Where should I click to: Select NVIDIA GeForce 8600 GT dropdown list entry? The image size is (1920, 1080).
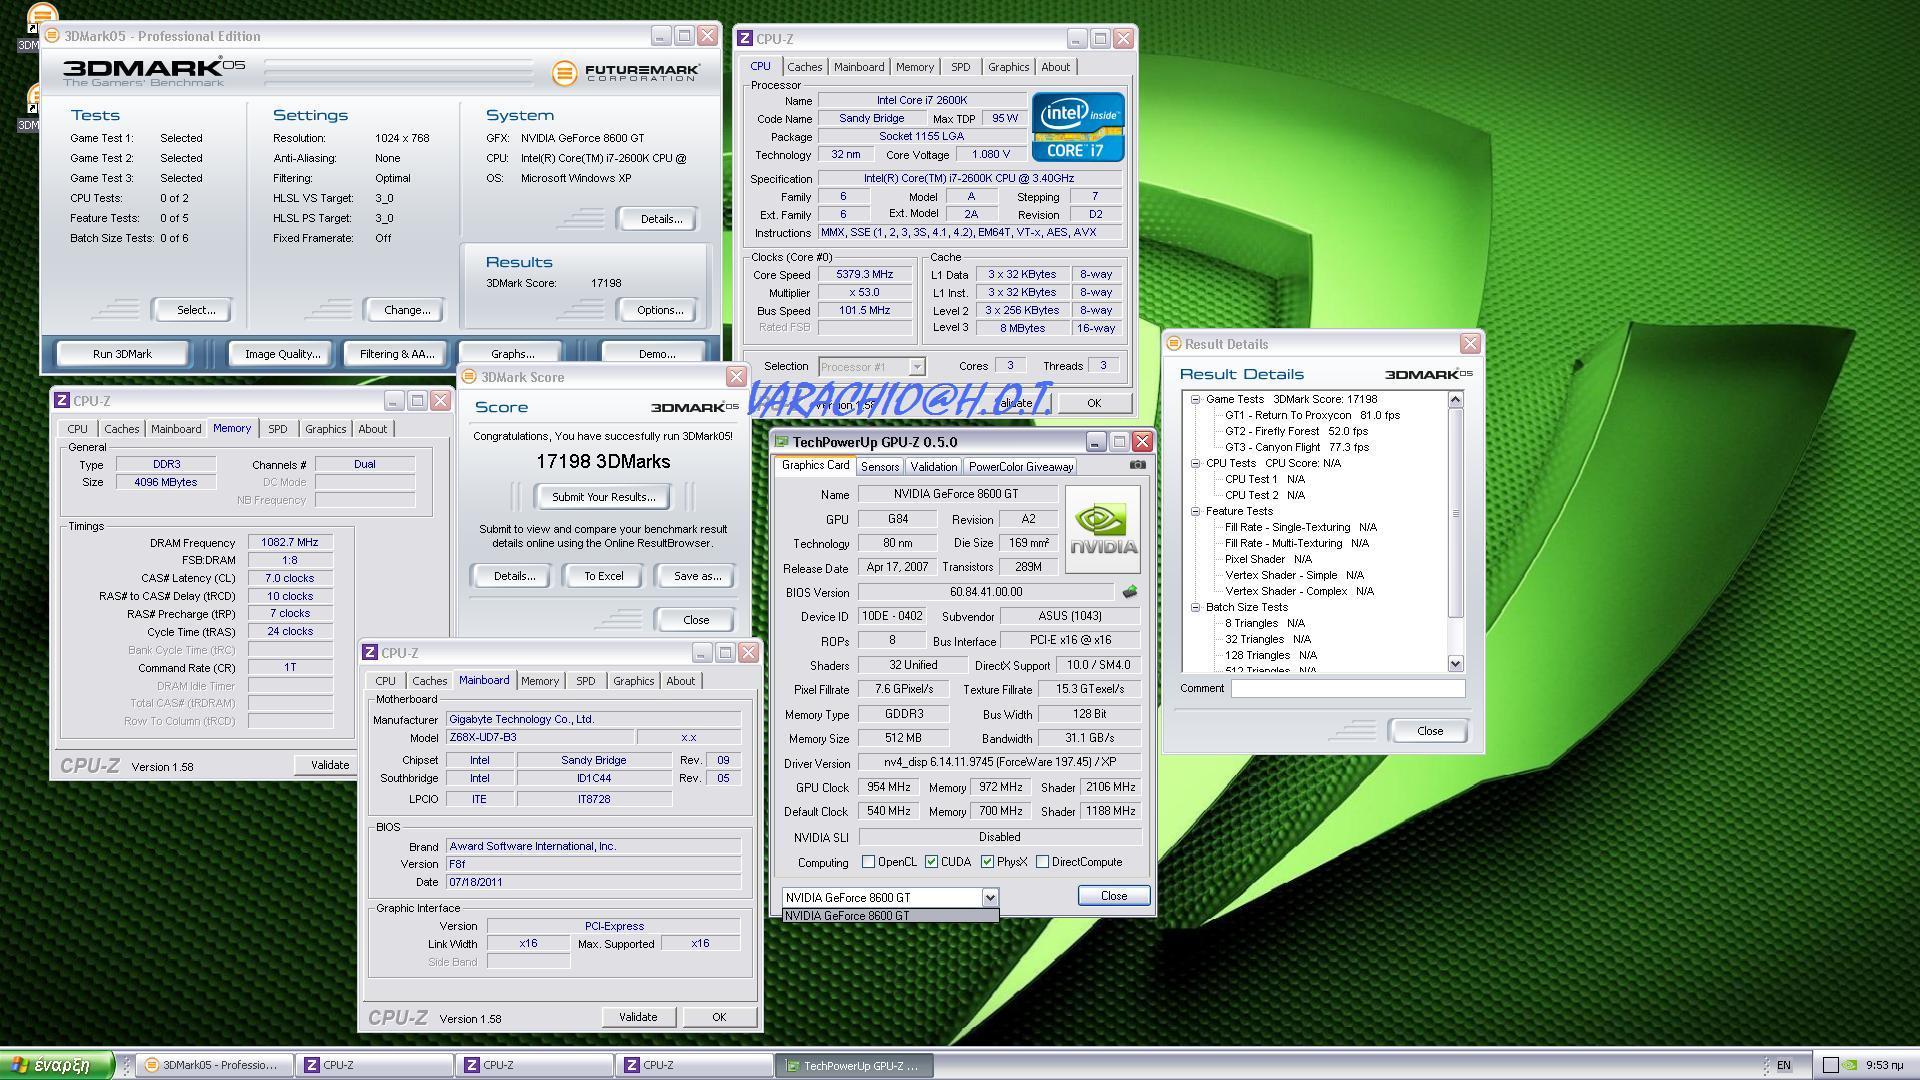[890, 916]
